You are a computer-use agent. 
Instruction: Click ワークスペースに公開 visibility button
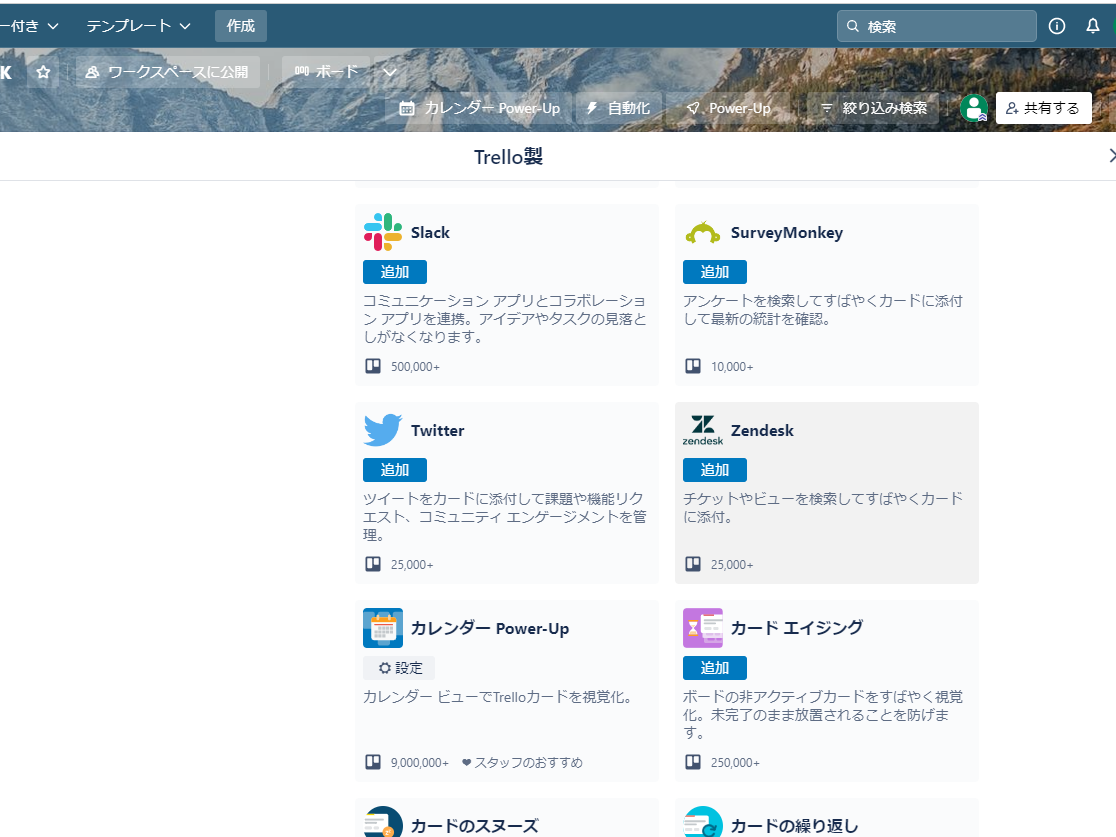[x=167, y=72]
